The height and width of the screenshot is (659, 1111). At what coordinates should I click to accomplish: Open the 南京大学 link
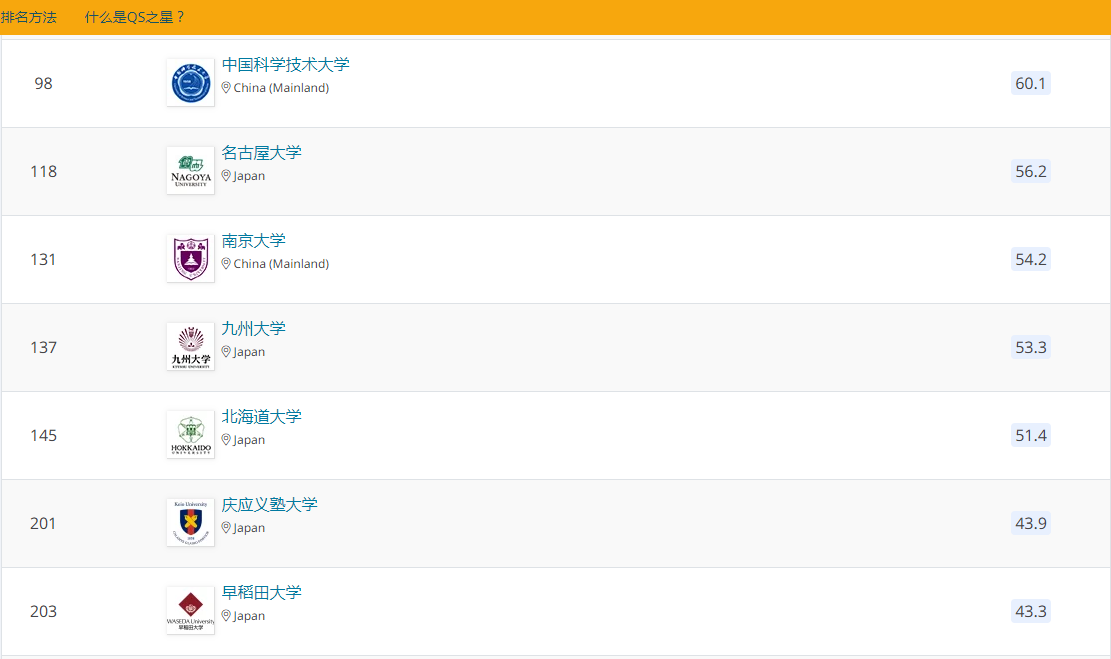click(x=254, y=240)
